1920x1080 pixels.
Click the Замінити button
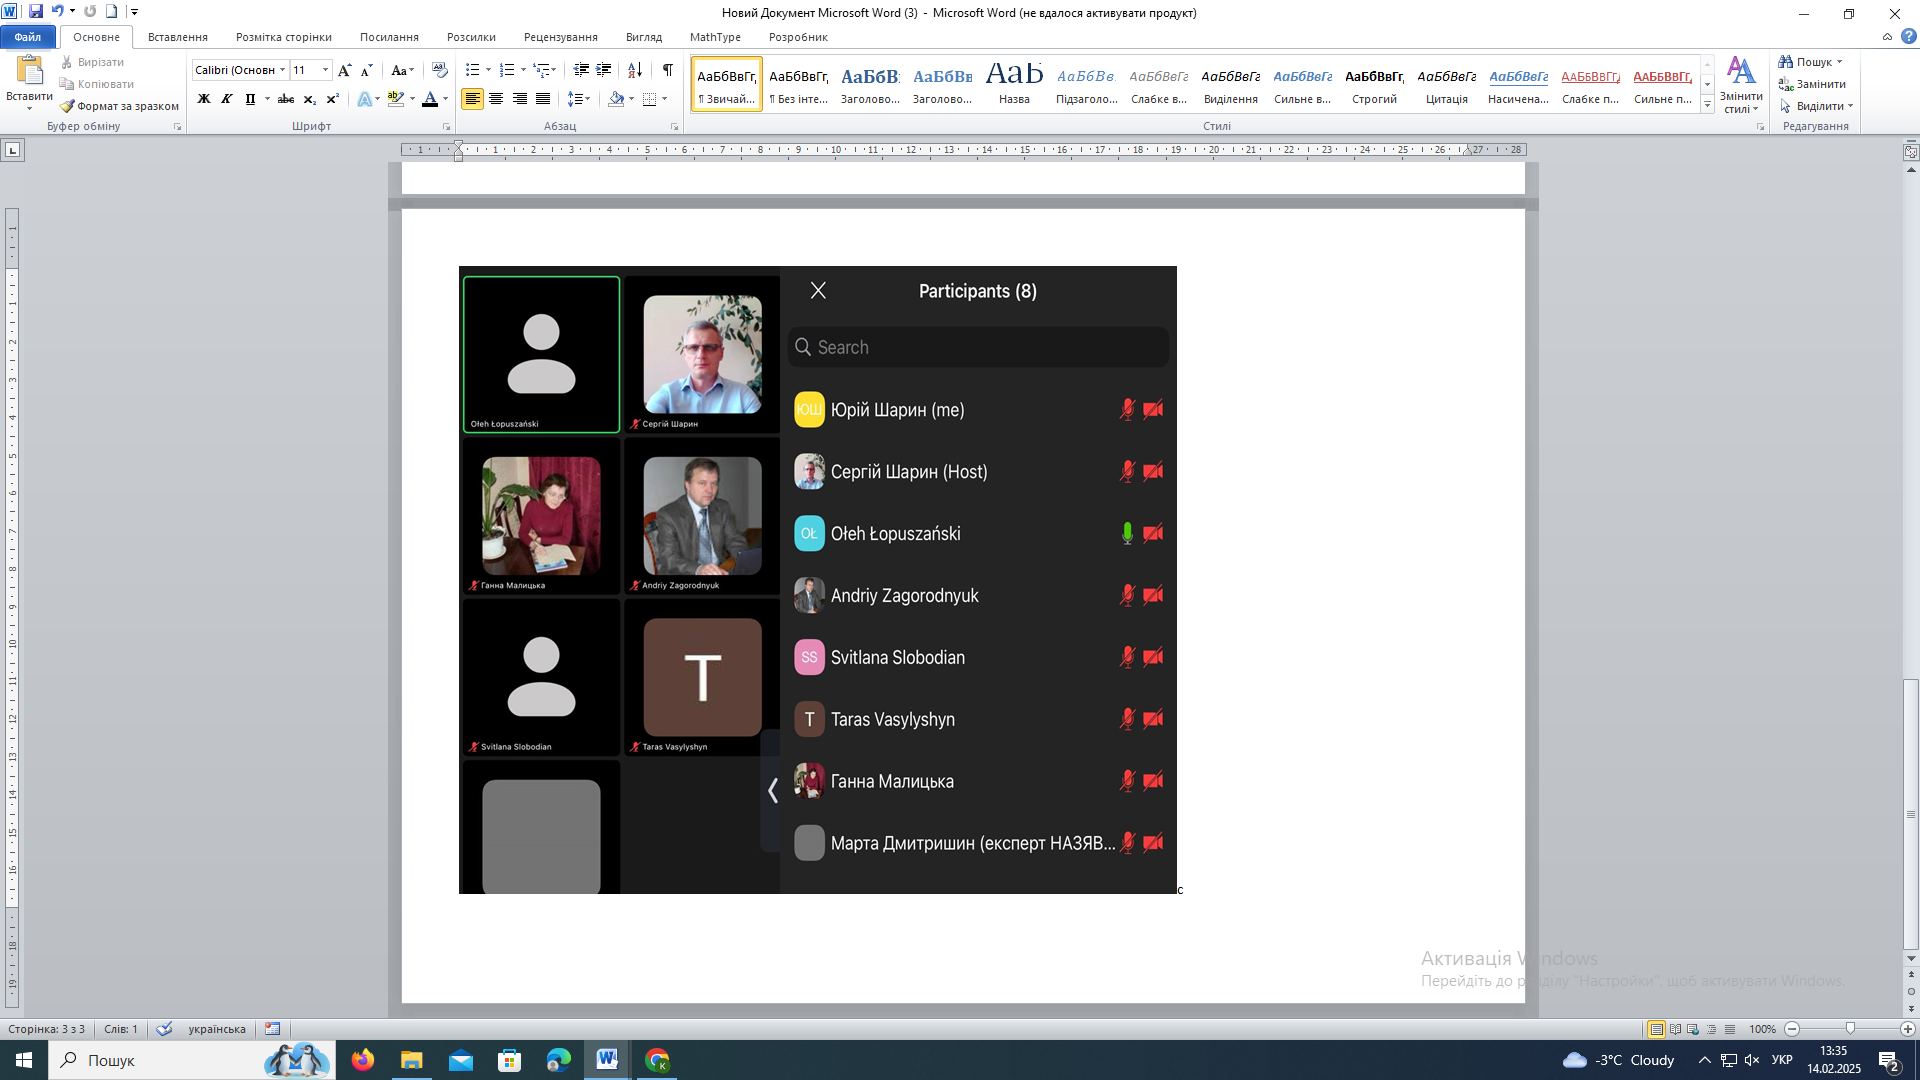click(1812, 84)
